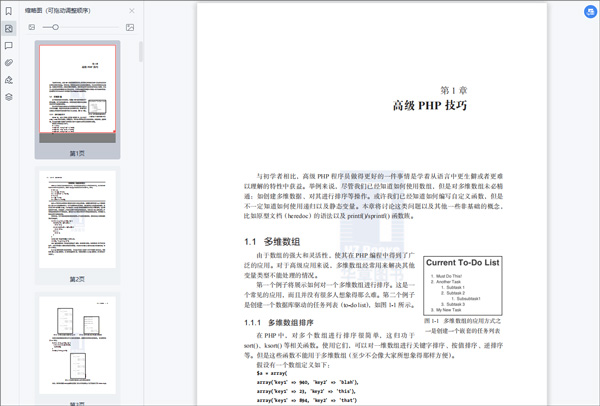Click the Current To-Do List figure

coord(463,286)
